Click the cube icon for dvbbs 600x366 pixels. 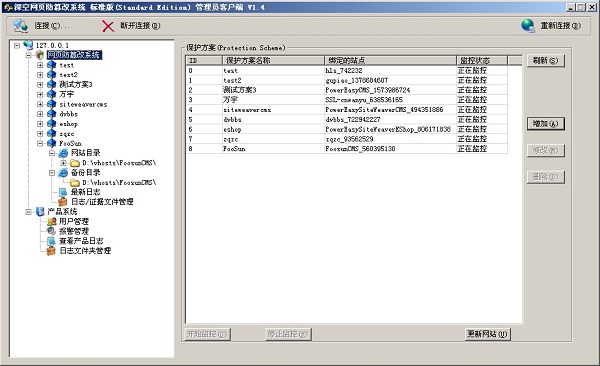pos(51,114)
